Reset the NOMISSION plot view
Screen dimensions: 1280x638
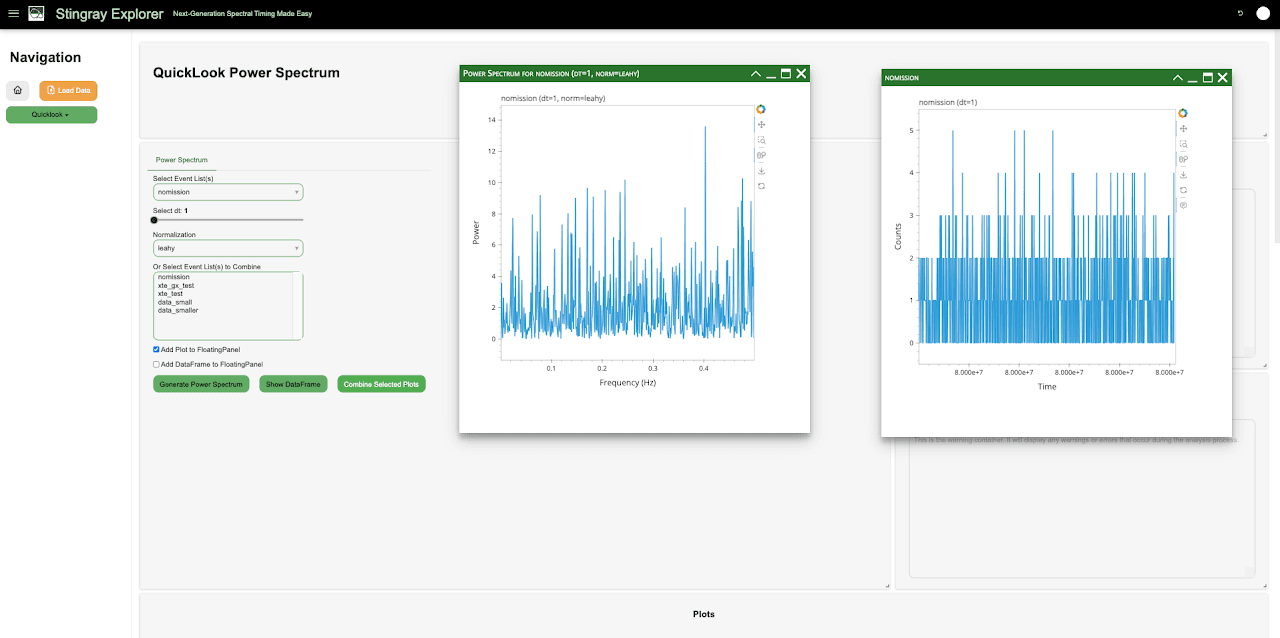(x=1183, y=190)
